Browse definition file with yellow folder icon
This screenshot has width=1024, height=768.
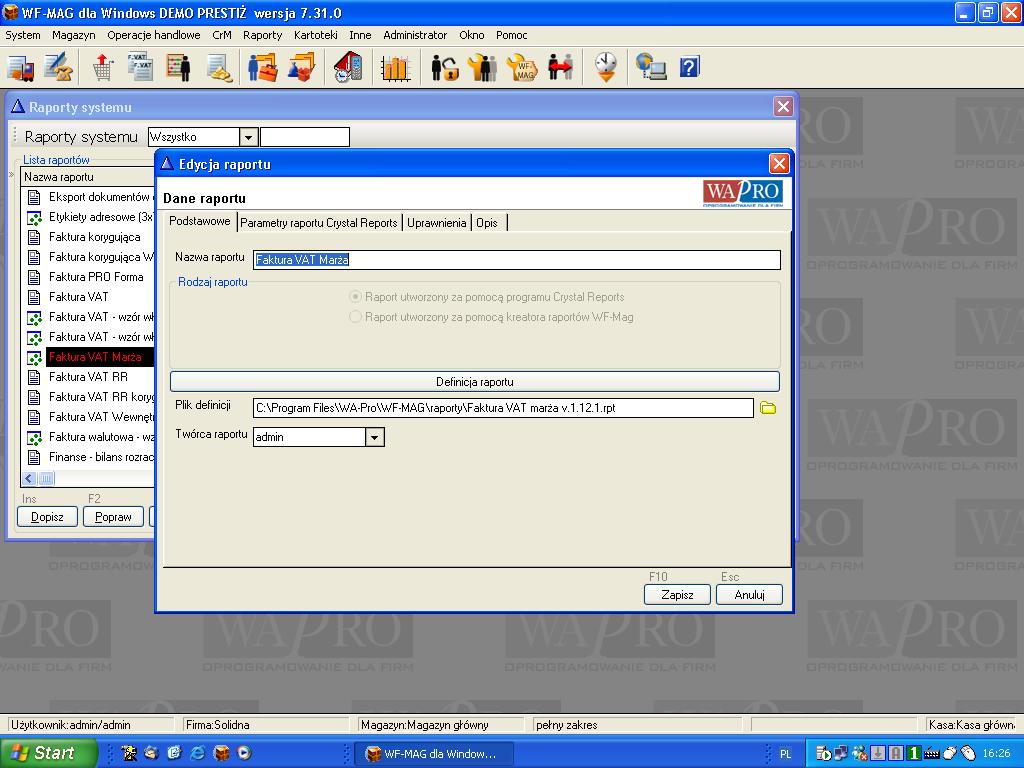[768, 408]
